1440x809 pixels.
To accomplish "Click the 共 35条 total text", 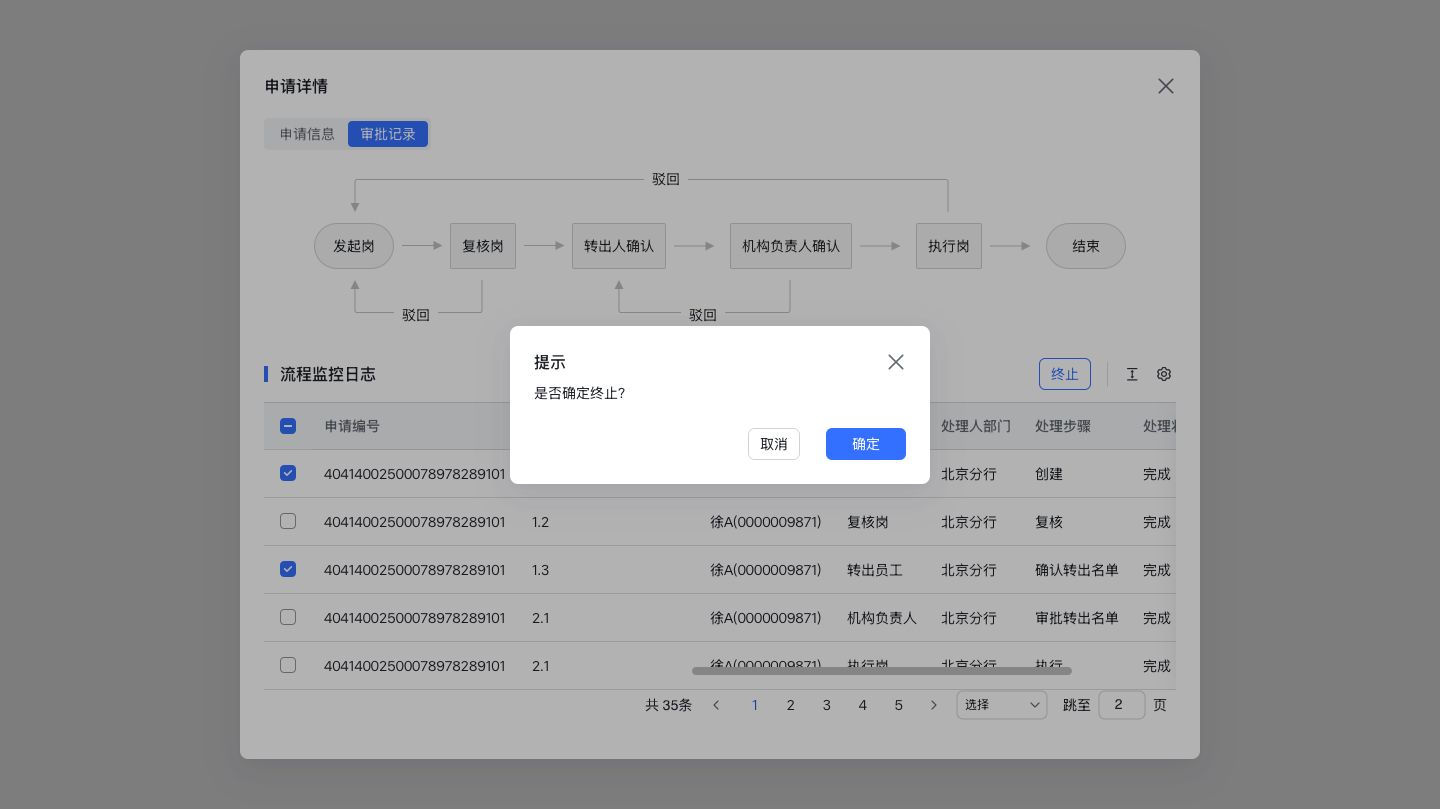I will click(x=668, y=705).
